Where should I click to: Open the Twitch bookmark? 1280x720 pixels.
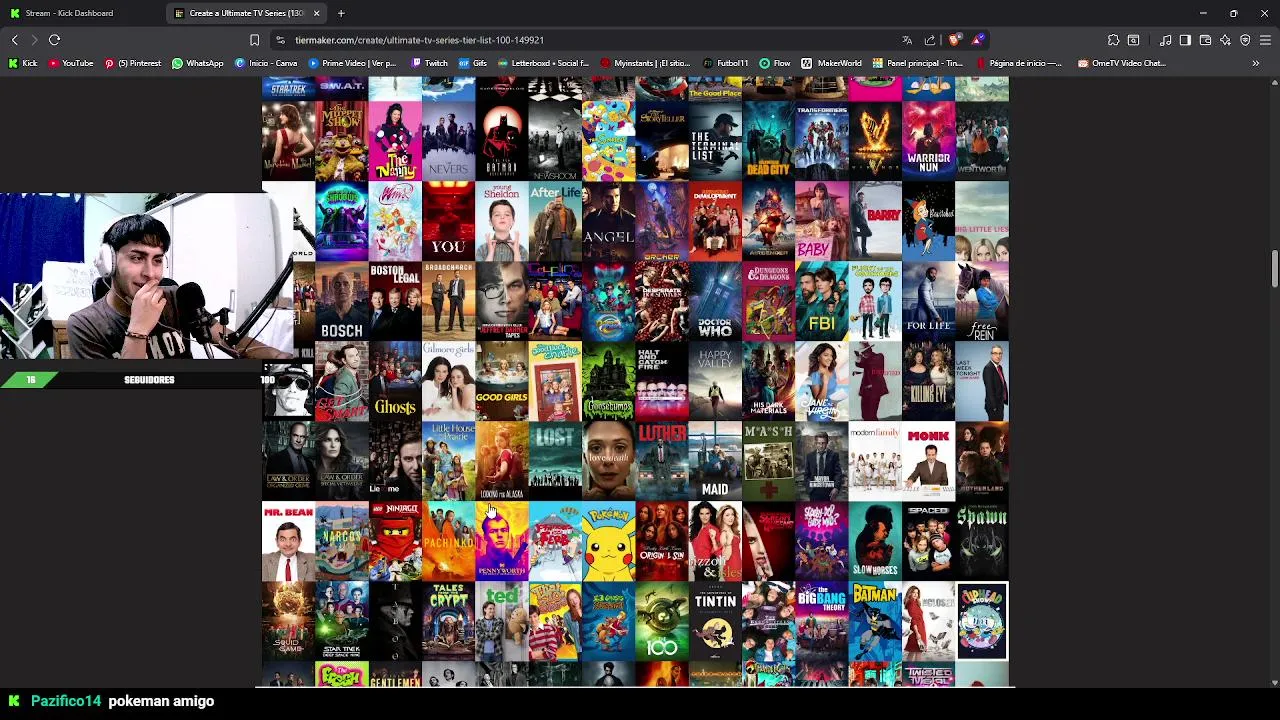coord(430,63)
